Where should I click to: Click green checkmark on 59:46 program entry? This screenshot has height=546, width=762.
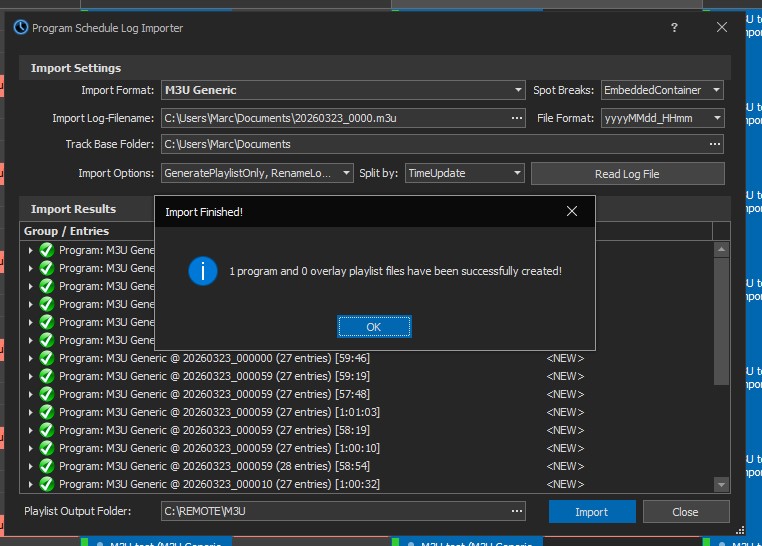(46, 358)
